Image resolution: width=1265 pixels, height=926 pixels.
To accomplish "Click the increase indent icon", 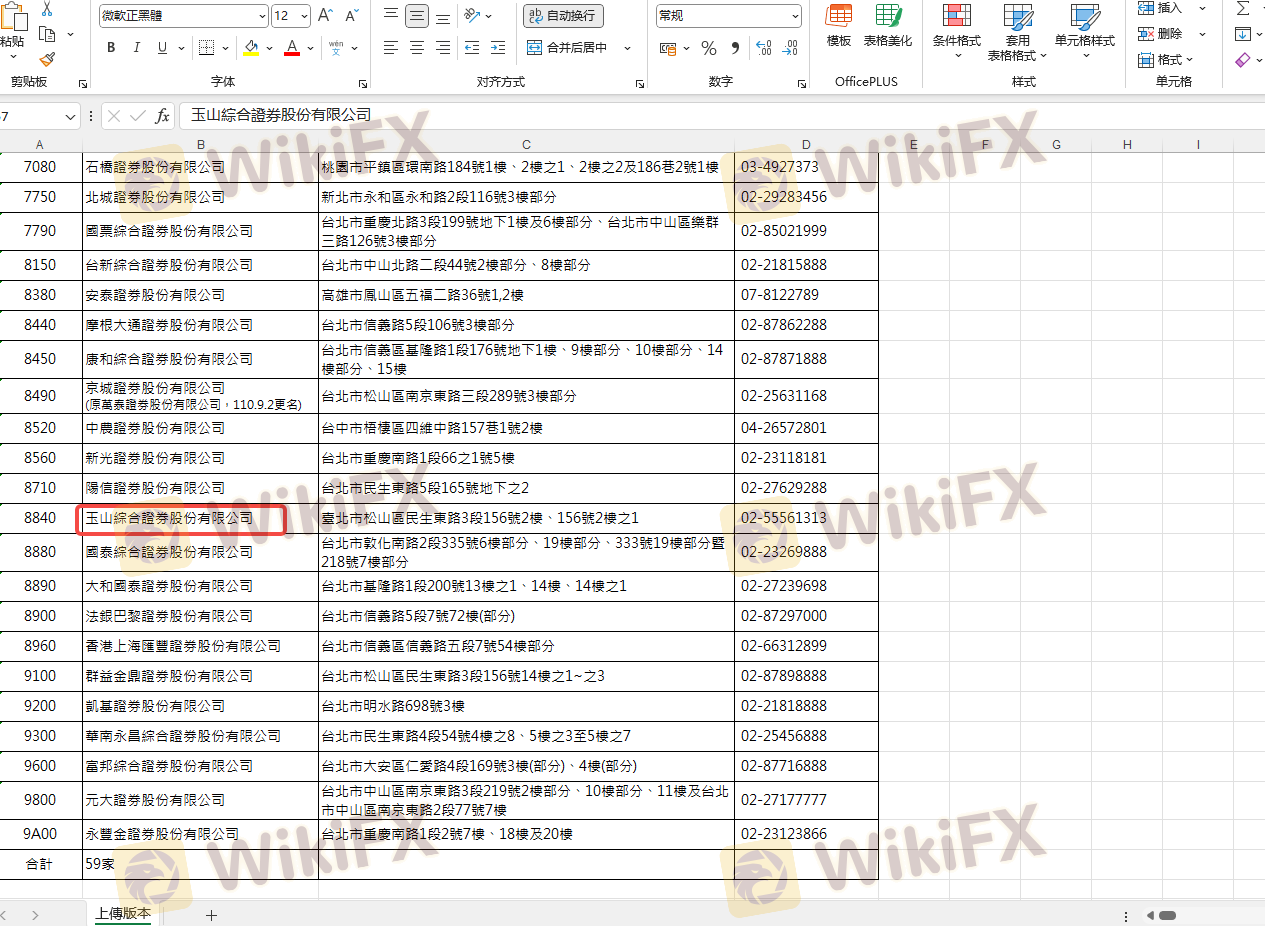I will tap(494, 48).
